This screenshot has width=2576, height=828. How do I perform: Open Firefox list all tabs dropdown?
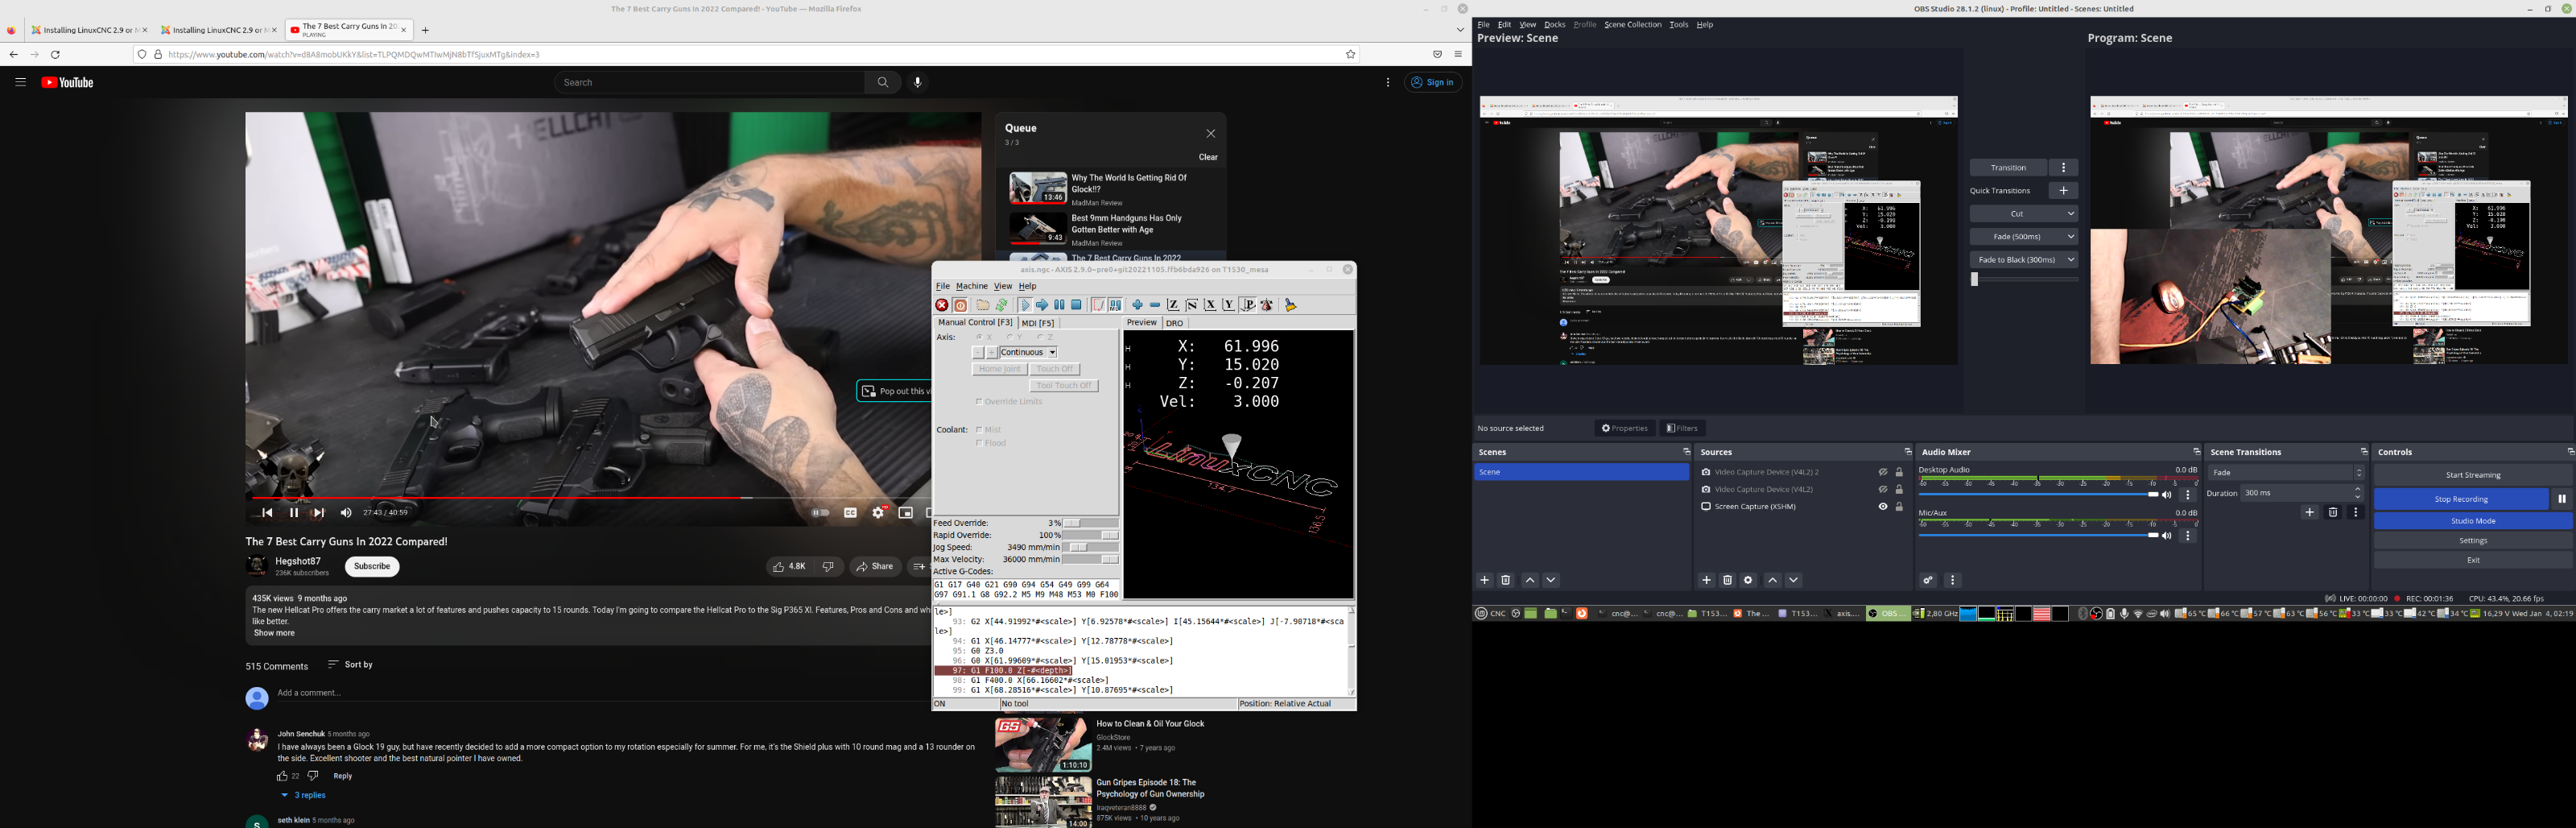click(x=1460, y=30)
